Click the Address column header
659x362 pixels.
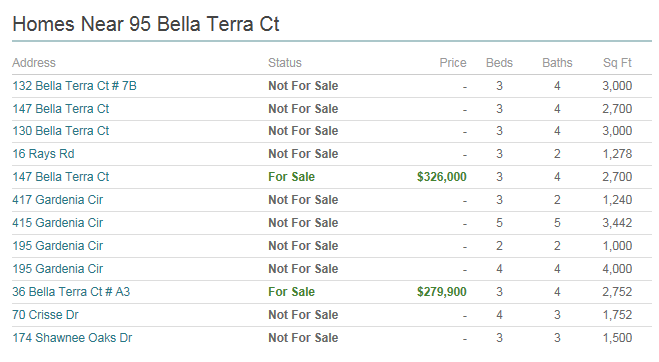34,63
